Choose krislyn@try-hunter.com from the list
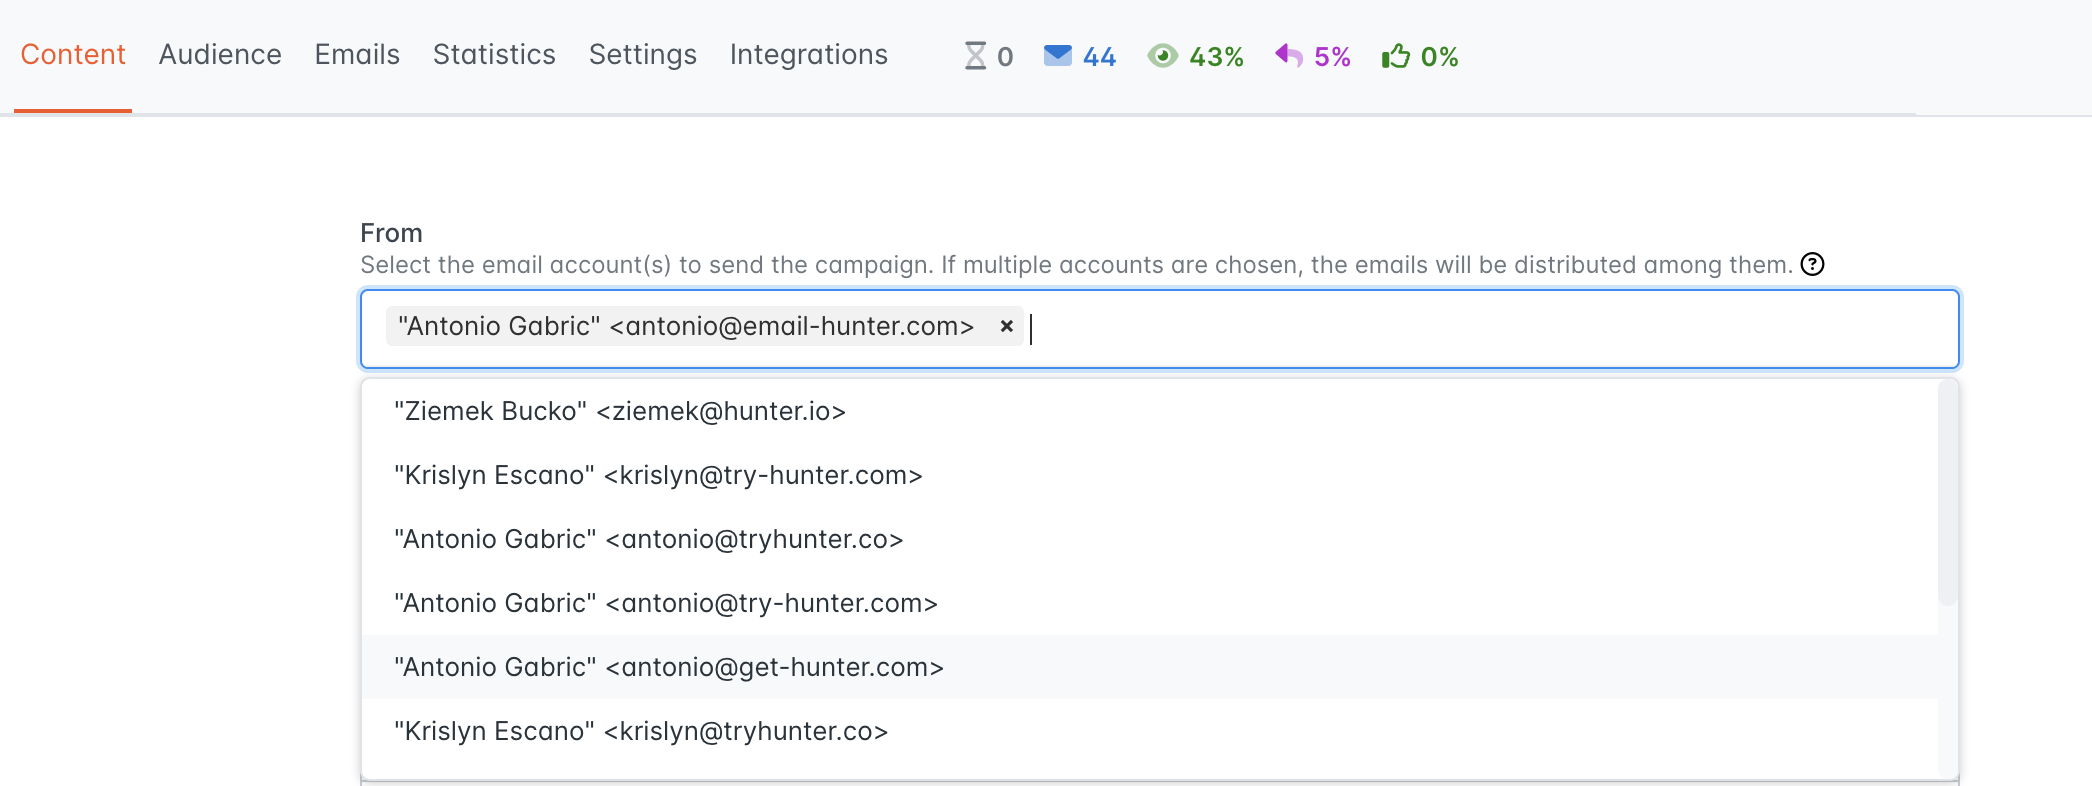This screenshot has height=786, width=2092. (x=1150, y=475)
